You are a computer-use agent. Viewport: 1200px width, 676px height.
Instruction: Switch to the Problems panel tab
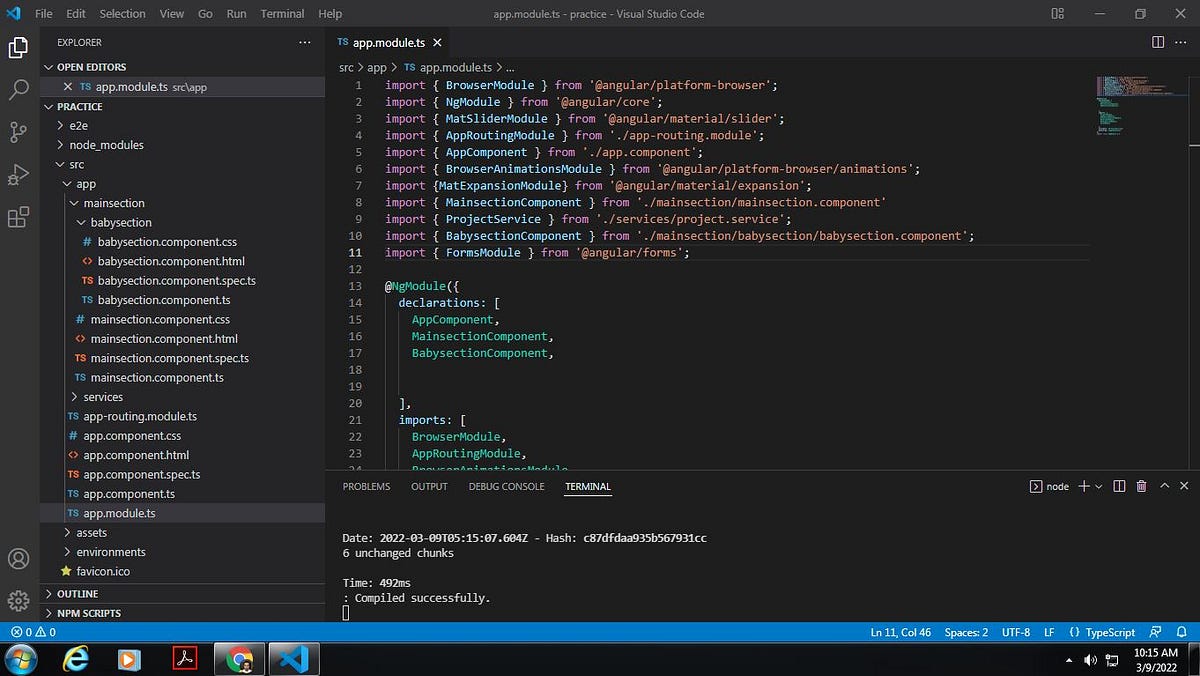[x=366, y=486]
